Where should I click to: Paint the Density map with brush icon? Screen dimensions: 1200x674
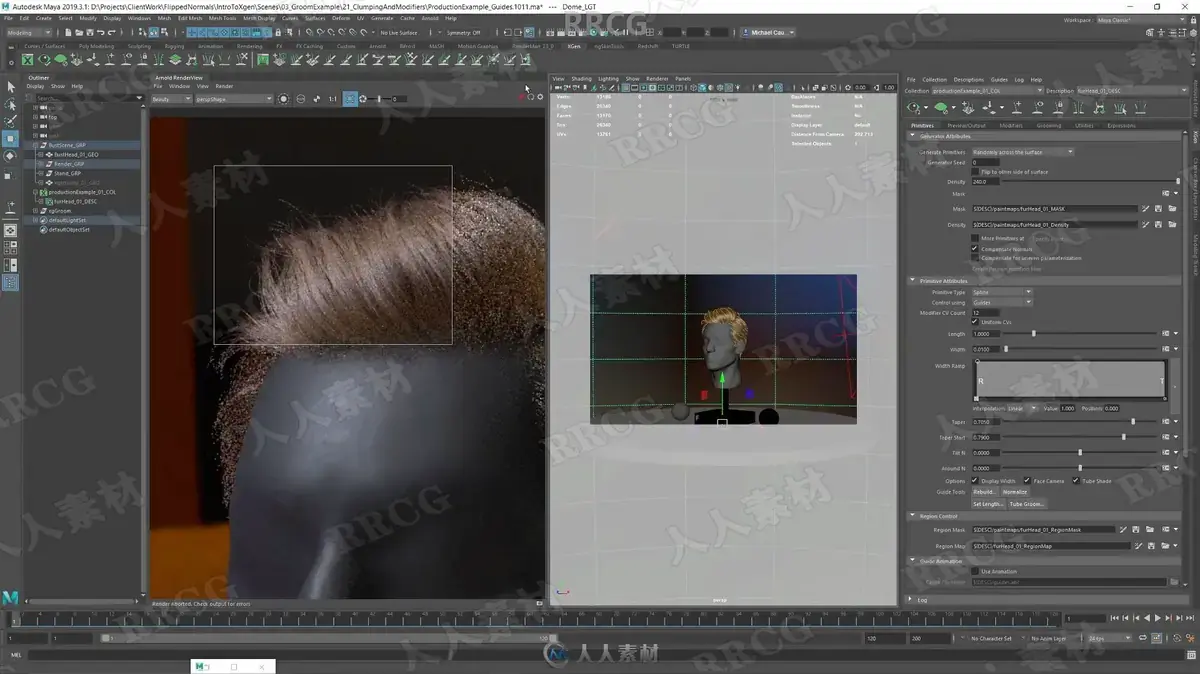pyautogui.click(x=1145, y=225)
